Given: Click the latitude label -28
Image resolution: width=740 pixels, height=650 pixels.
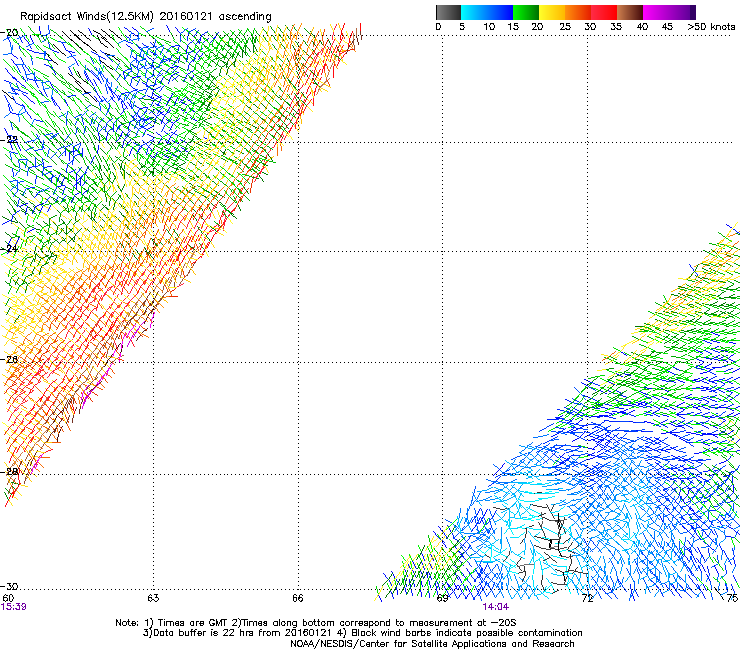Looking at the screenshot, I should pos(10,472).
